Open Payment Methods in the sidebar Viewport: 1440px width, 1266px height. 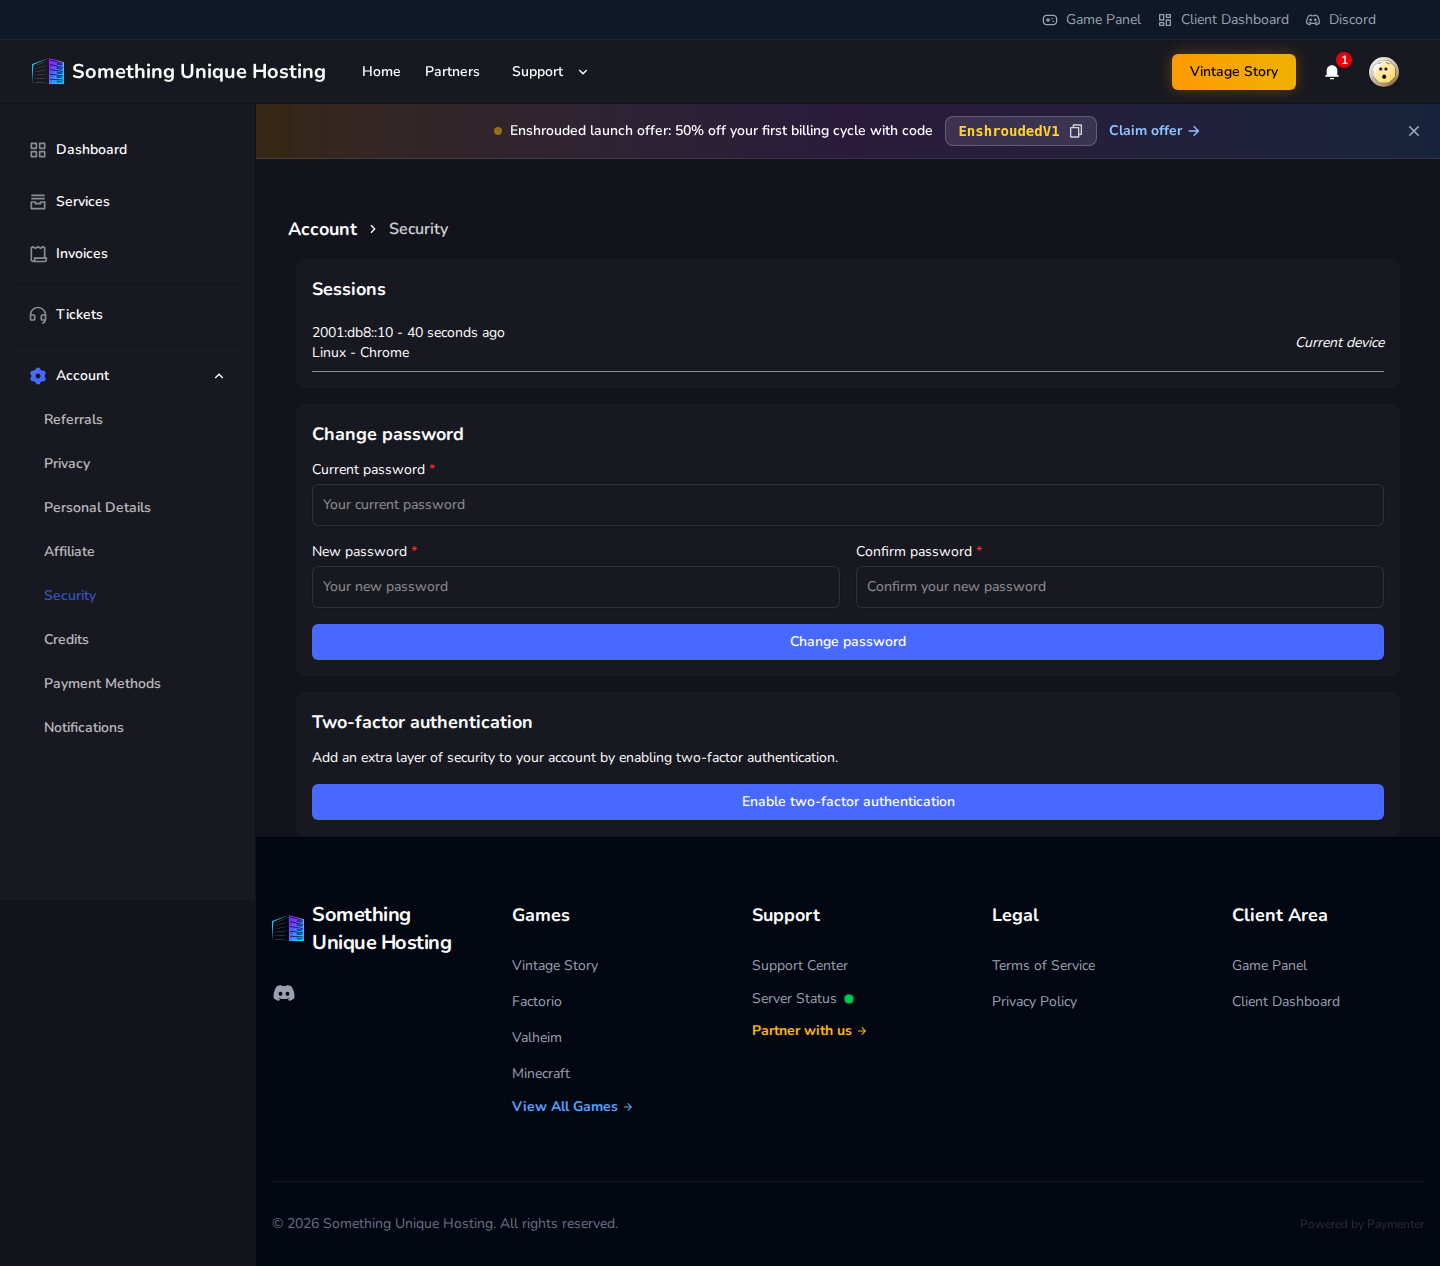102,684
